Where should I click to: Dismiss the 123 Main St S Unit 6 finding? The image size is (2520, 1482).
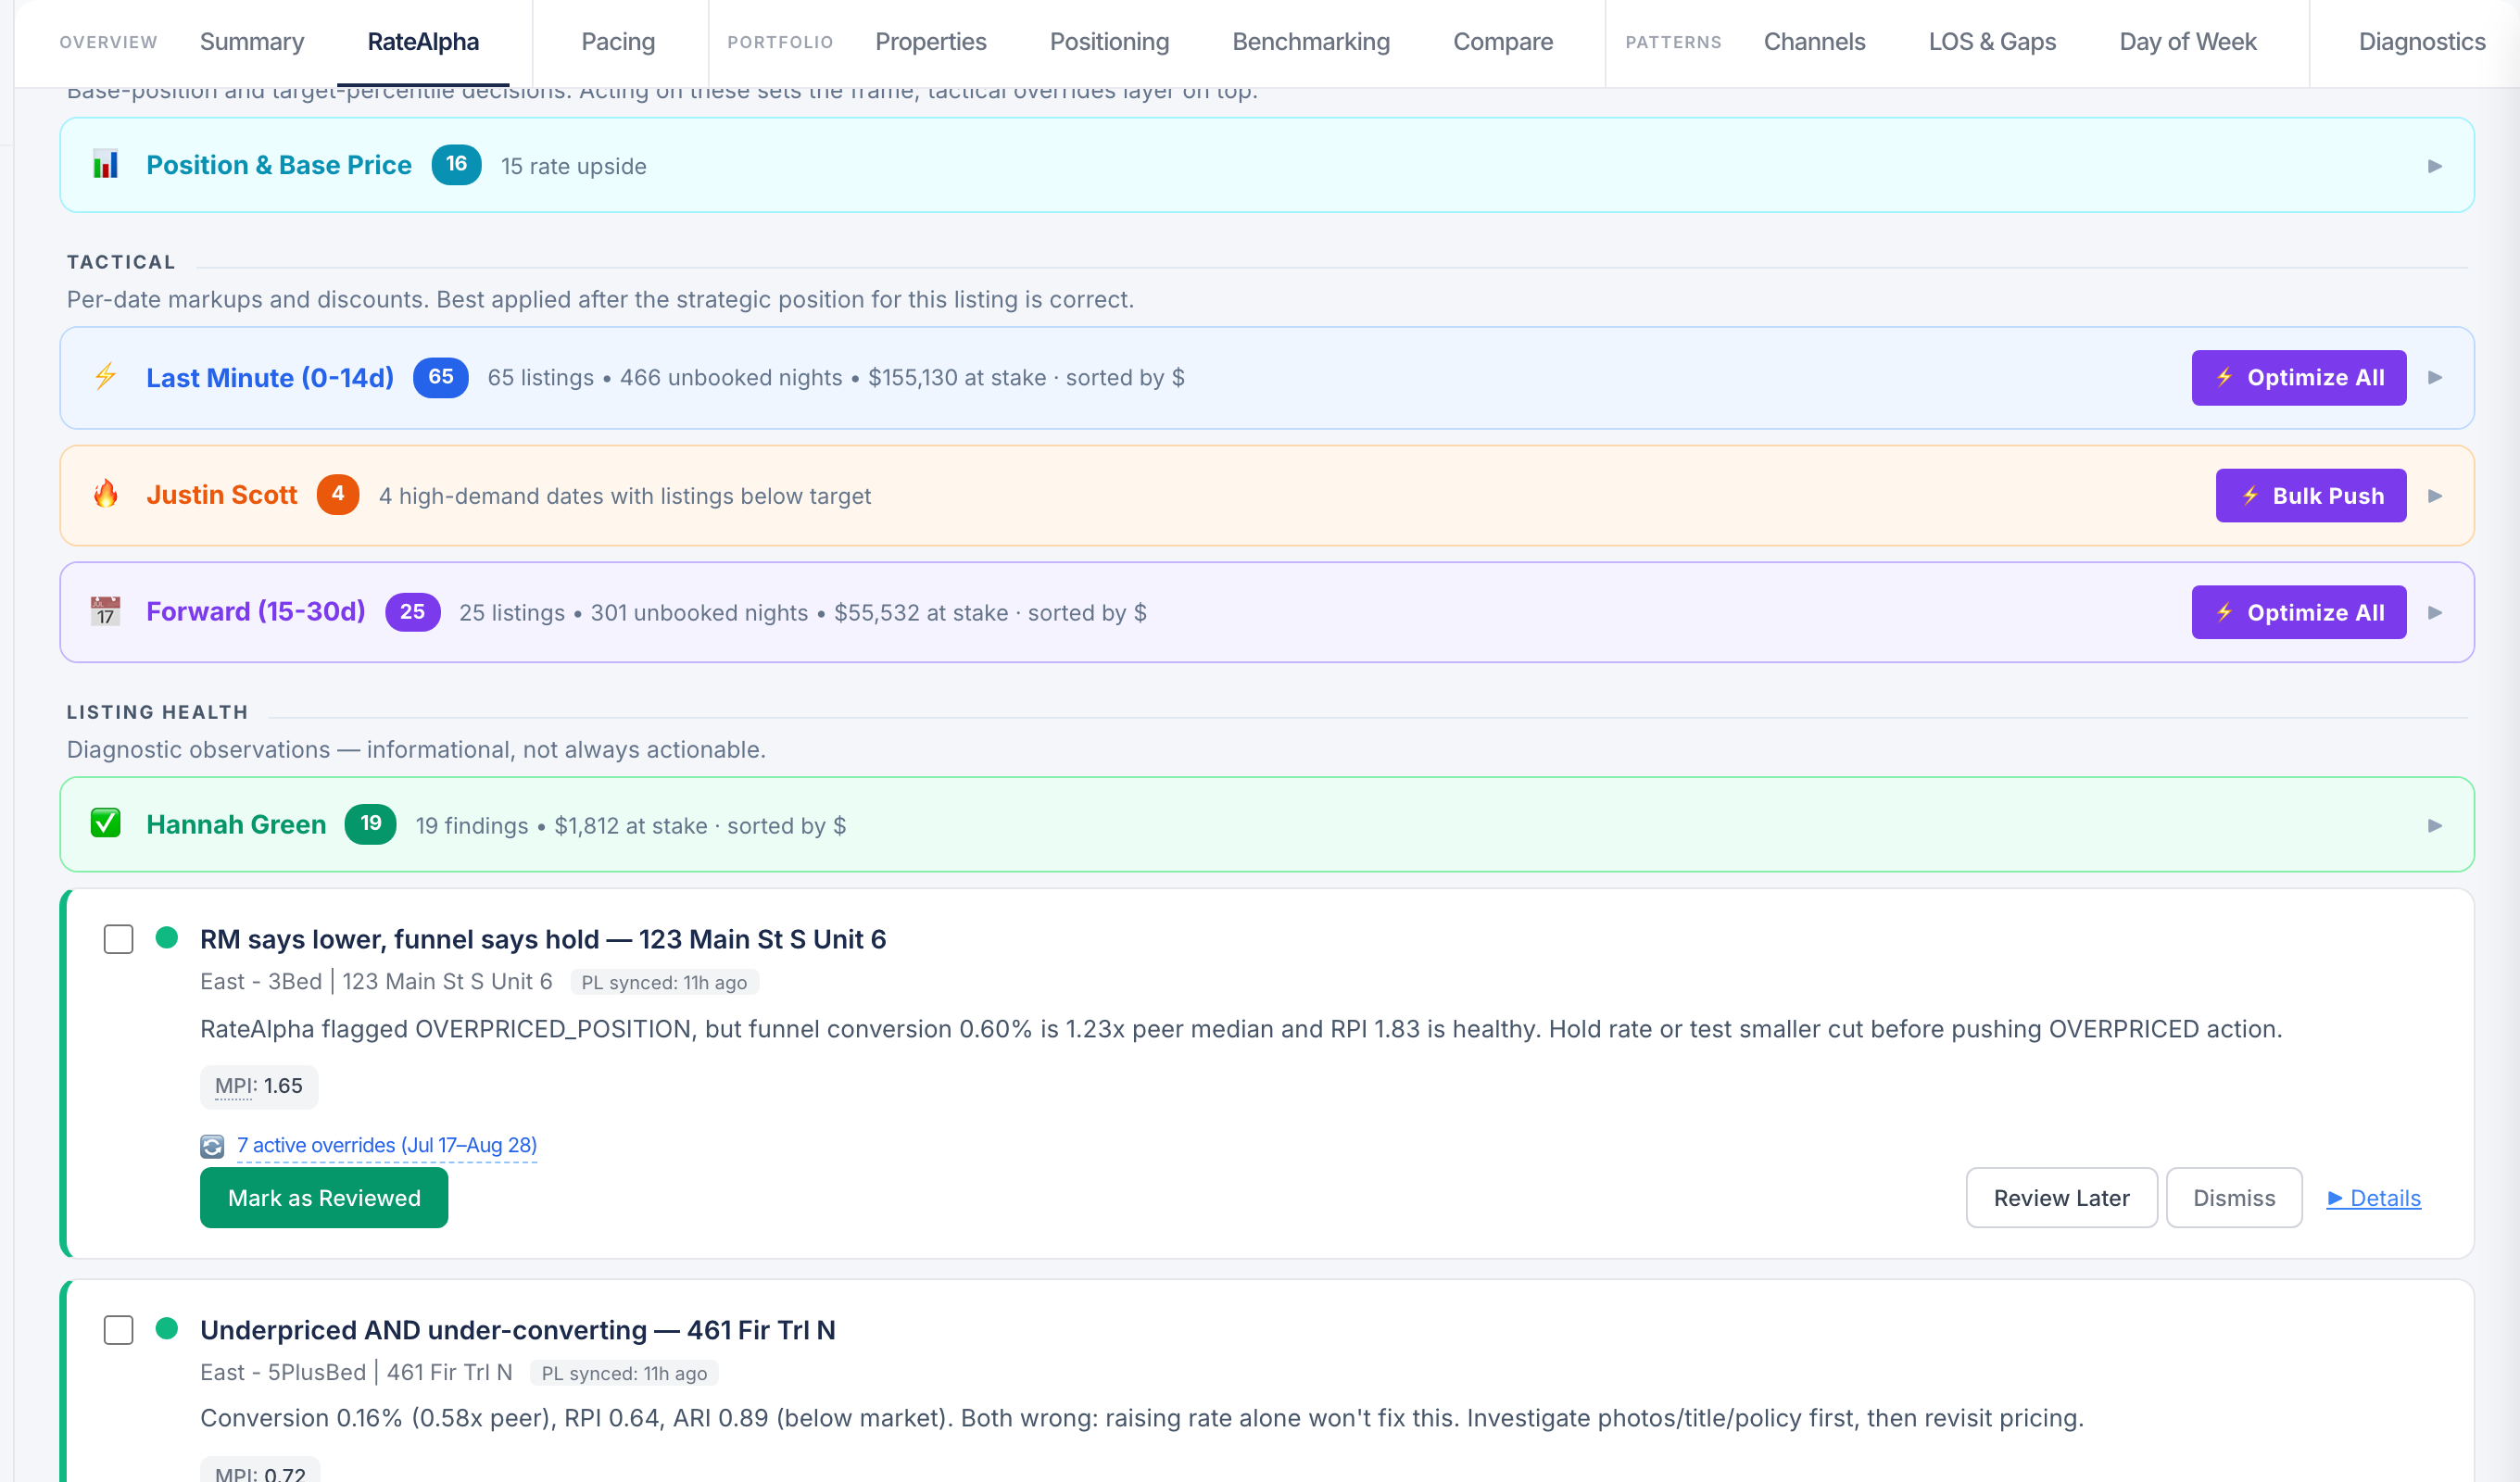click(x=2234, y=1197)
